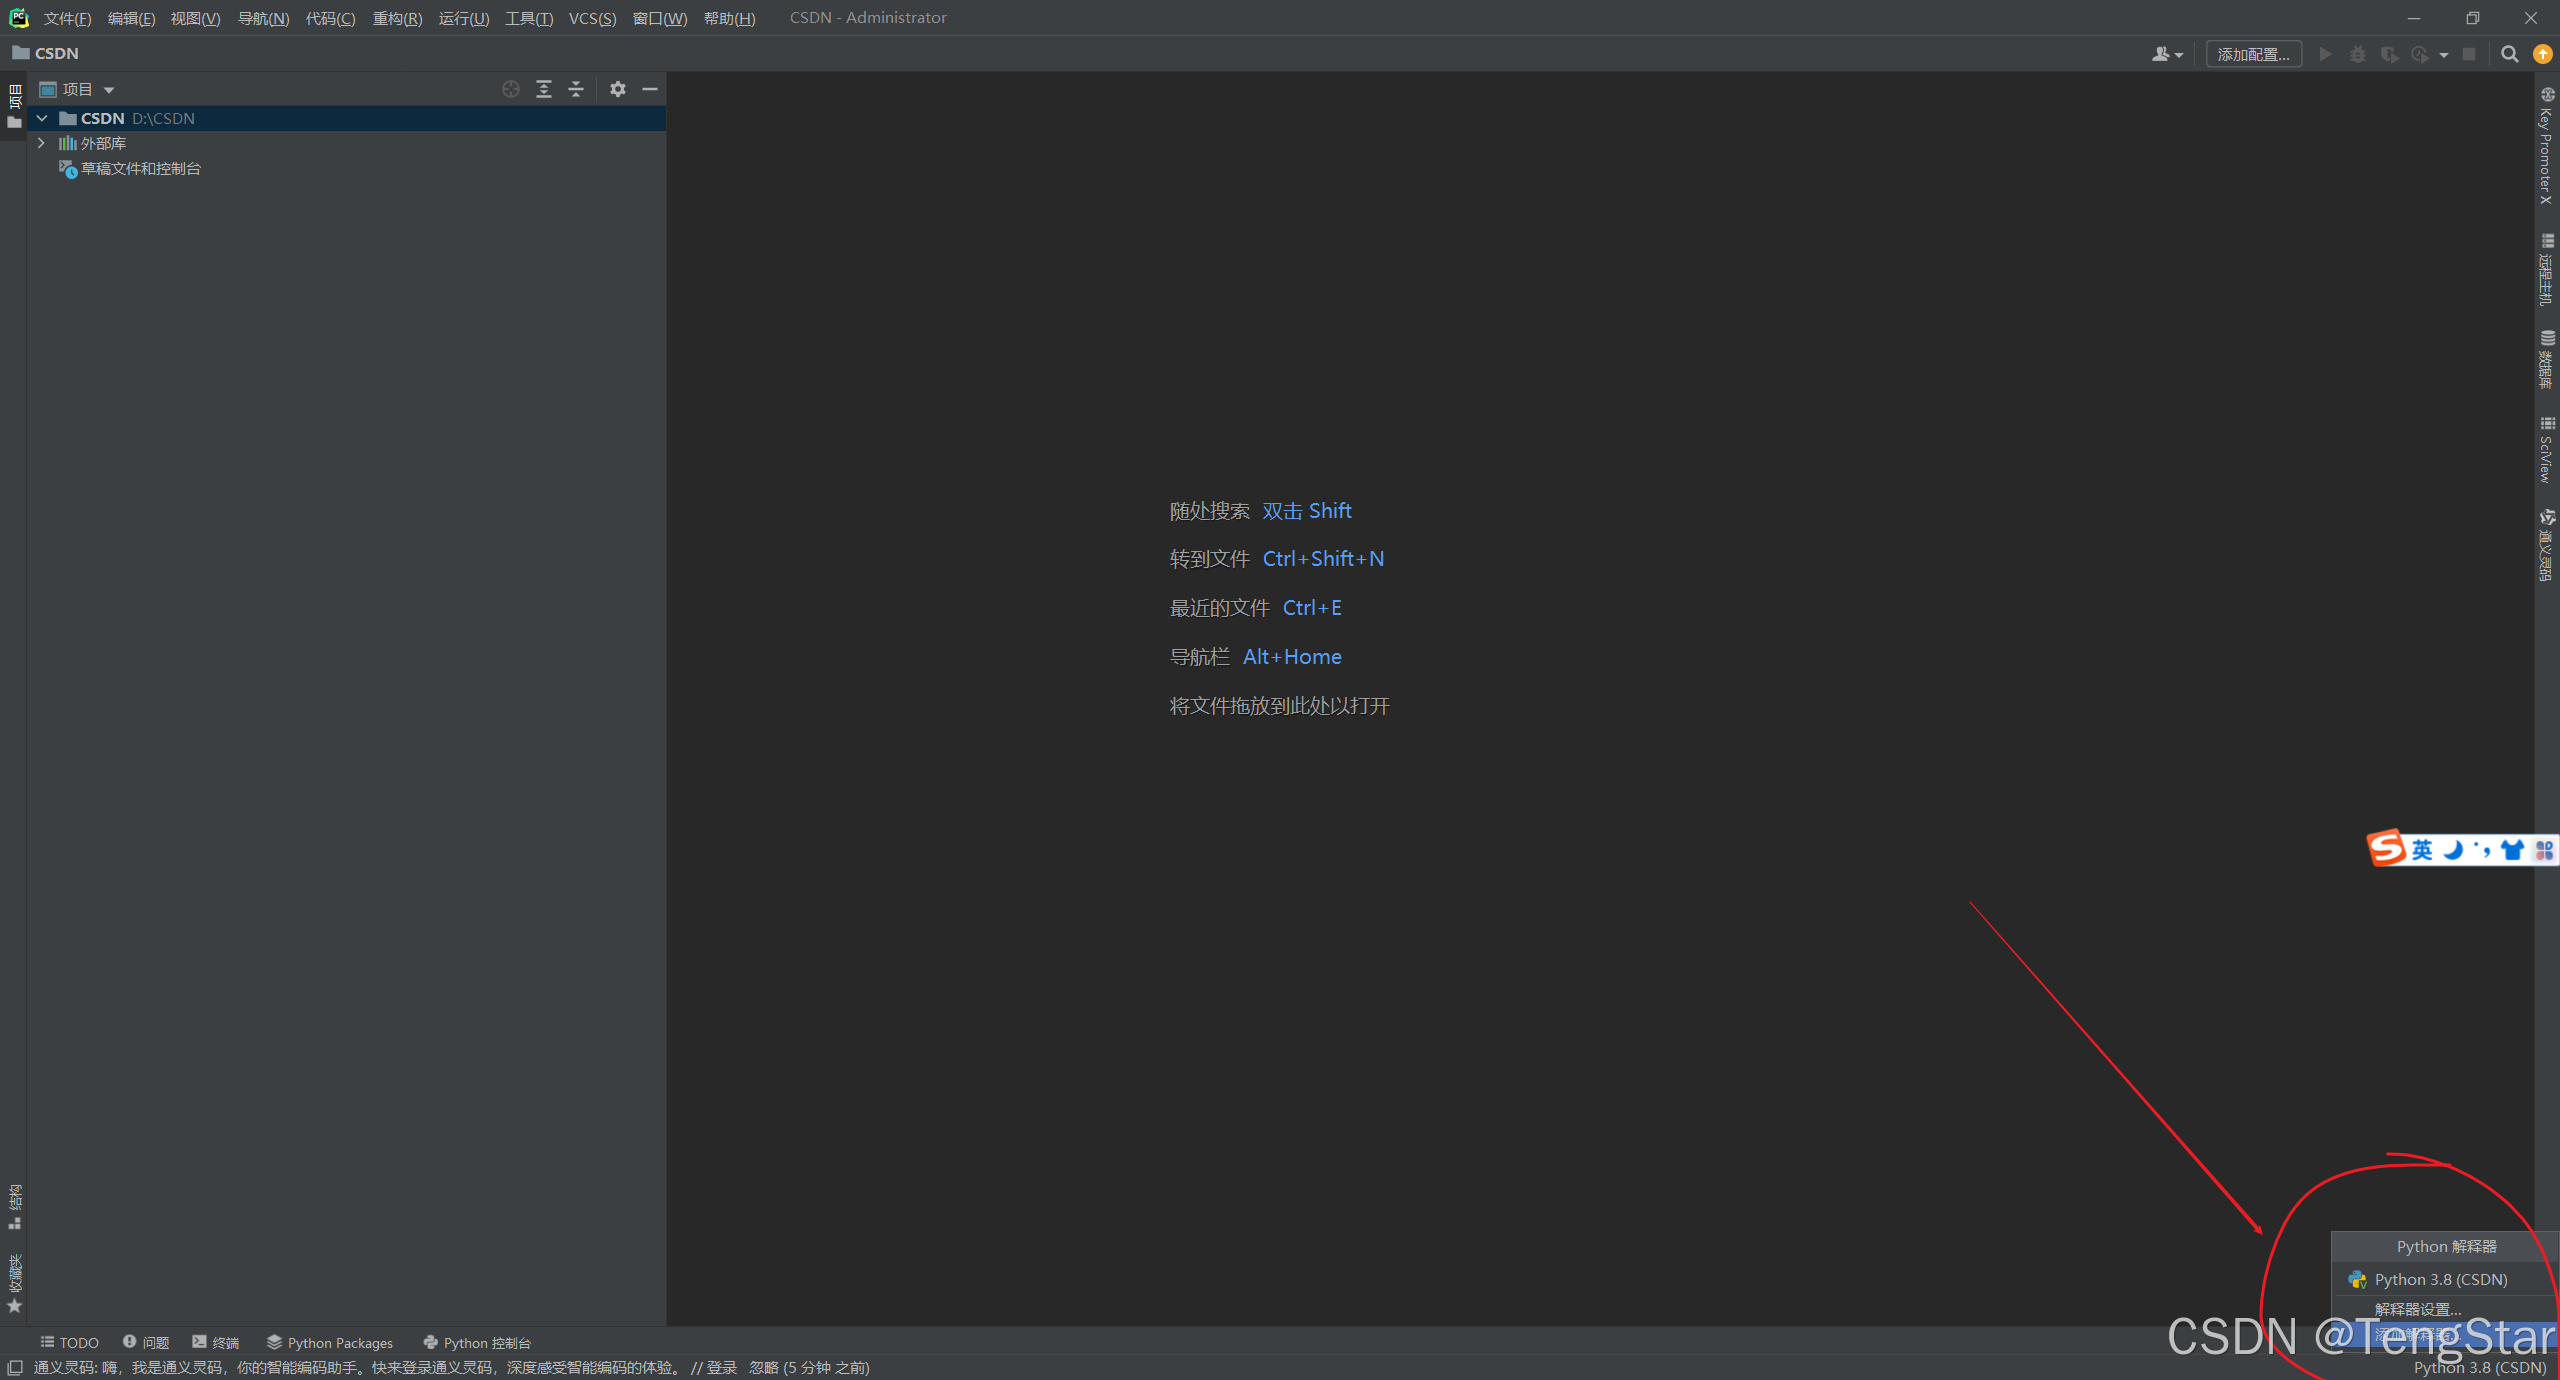This screenshot has height=1380, width=2560.
Task: Hide the project panel with minus icon
Action: [x=650, y=89]
